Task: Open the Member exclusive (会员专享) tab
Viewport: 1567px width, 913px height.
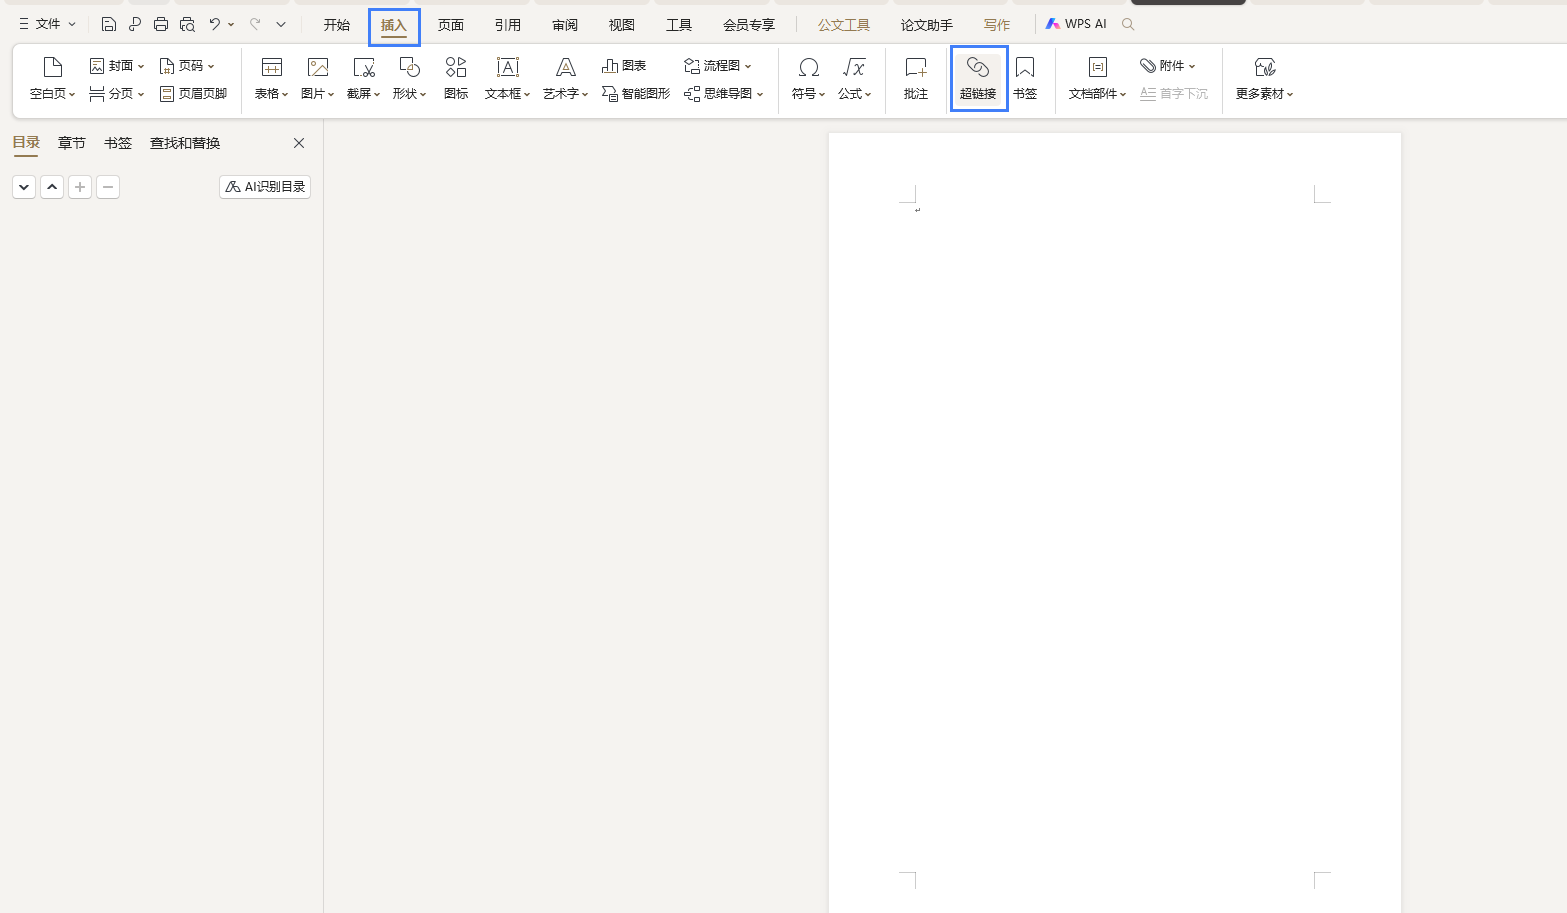Action: pos(749,25)
